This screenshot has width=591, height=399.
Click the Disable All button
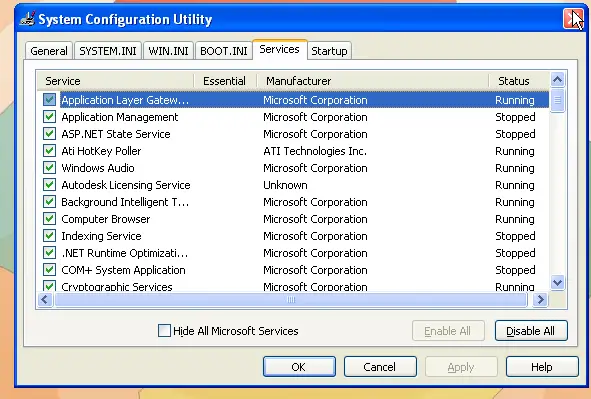tap(531, 331)
